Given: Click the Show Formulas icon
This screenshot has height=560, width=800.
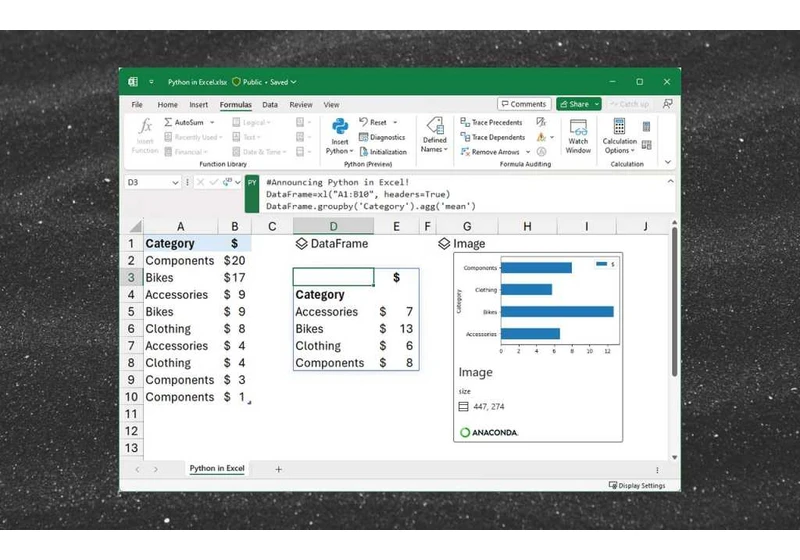Looking at the screenshot, I should (541, 122).
